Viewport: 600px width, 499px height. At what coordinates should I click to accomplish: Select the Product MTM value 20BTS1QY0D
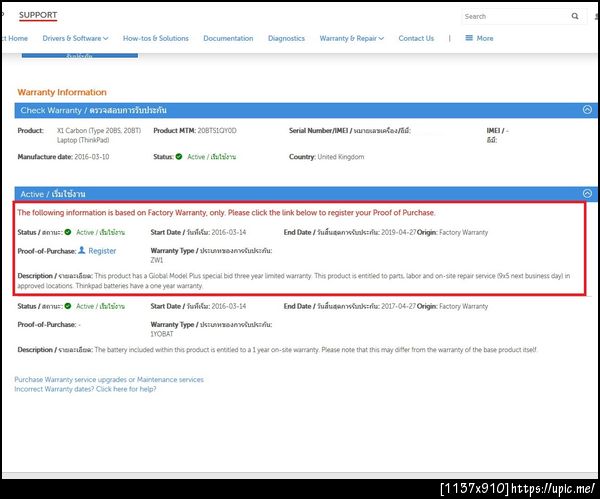pyautogui.click(x=217, y=130)
